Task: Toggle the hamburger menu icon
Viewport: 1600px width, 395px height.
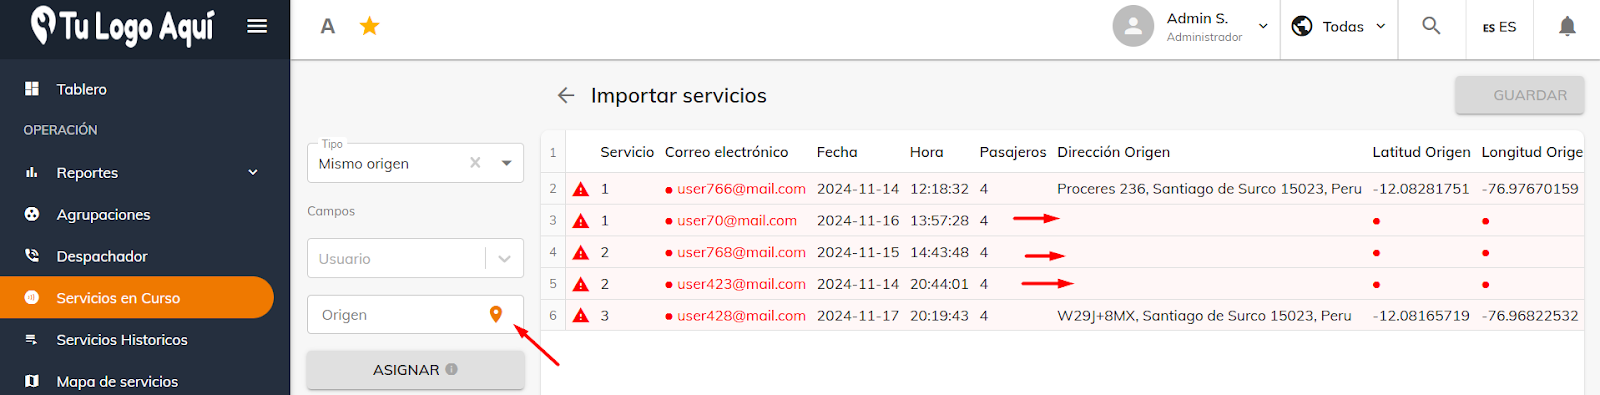Action: pos(257,26)
